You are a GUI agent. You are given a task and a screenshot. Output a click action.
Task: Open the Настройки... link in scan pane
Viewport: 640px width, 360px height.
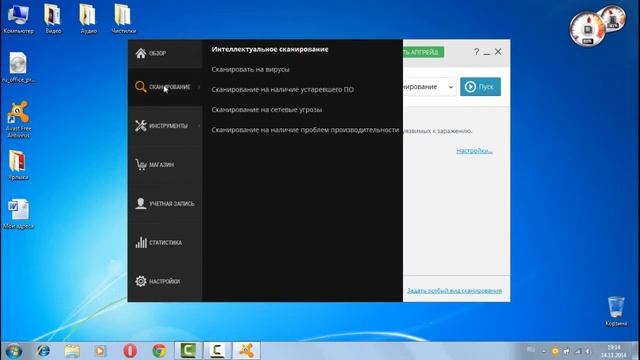[474, 151]
